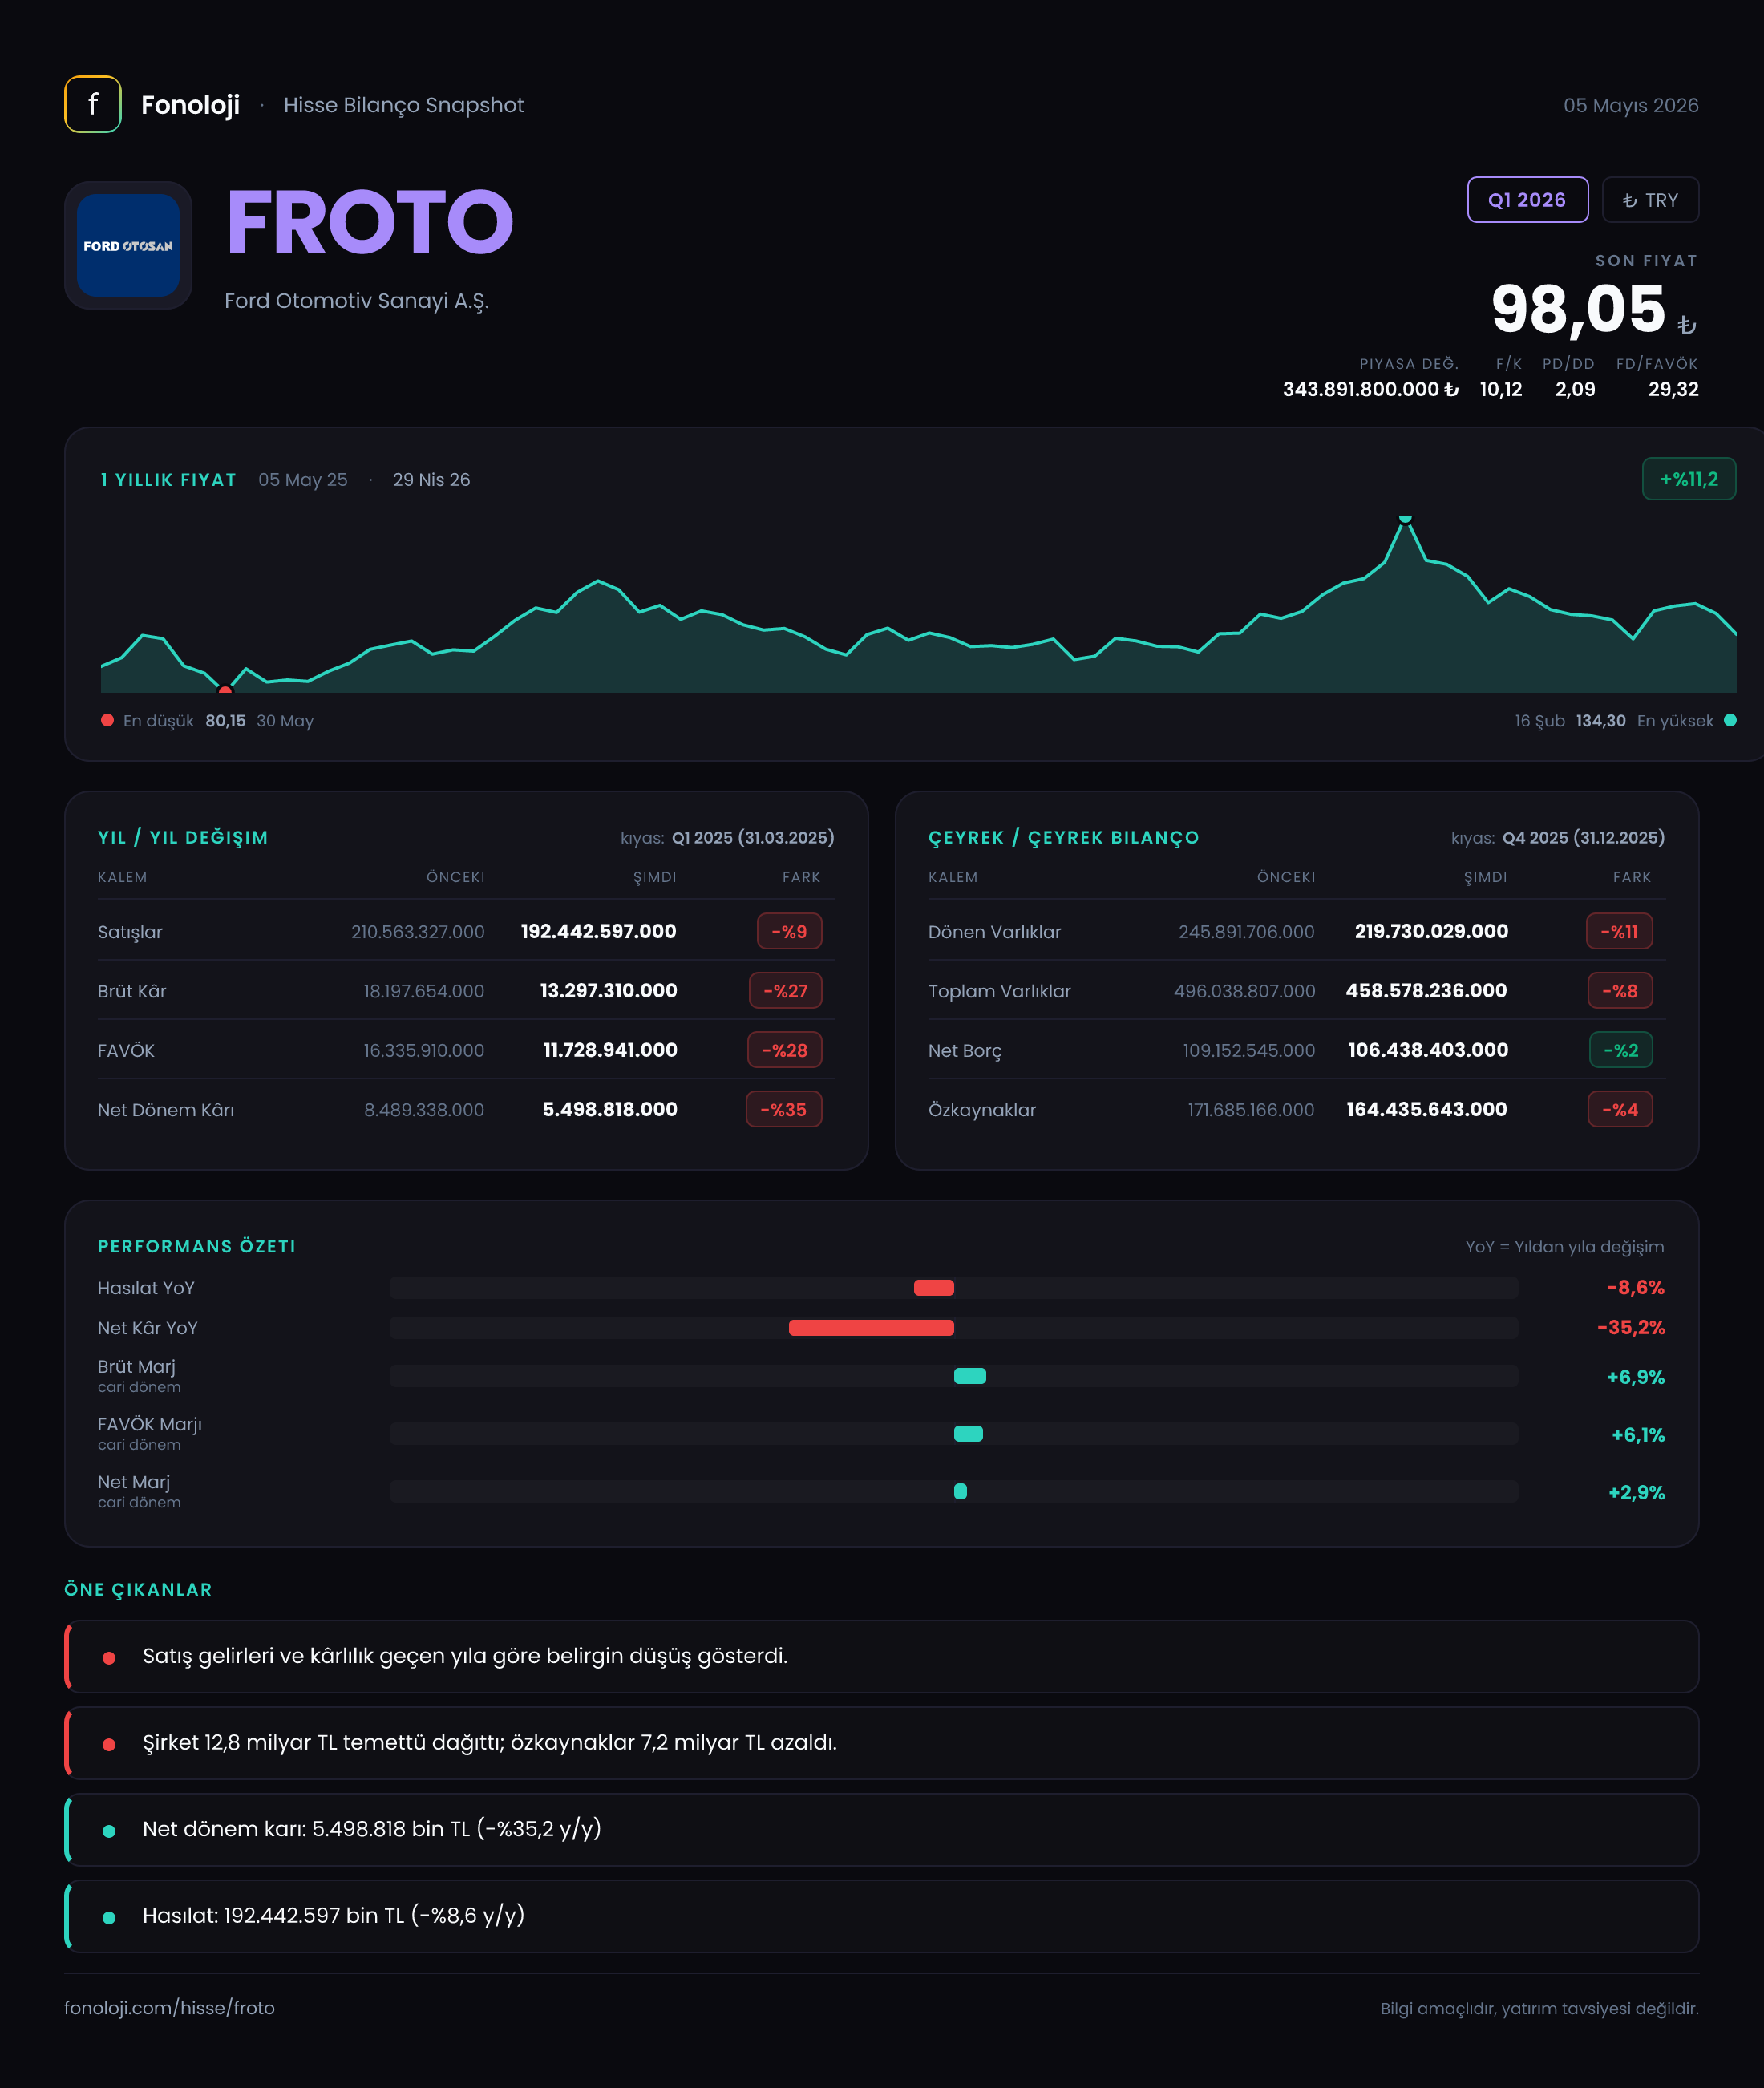Click the highest price teal marker on chart
Image resolution: width=1764 pixels, height=2088 pixels.
pyautogui.click(x=1405, y=519)
